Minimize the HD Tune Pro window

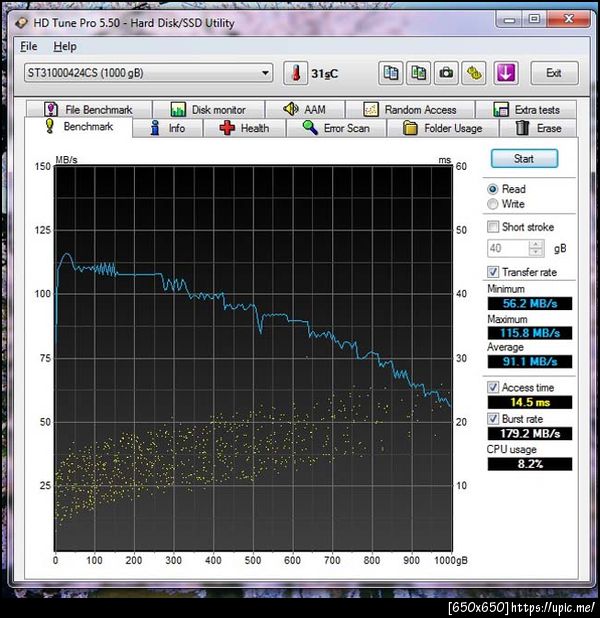tap(509, 19)
